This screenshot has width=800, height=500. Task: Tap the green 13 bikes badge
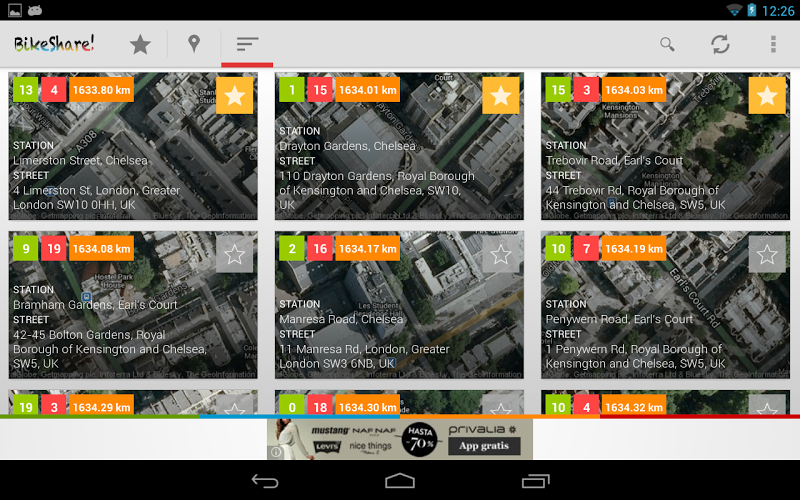(x=26, y=90)
